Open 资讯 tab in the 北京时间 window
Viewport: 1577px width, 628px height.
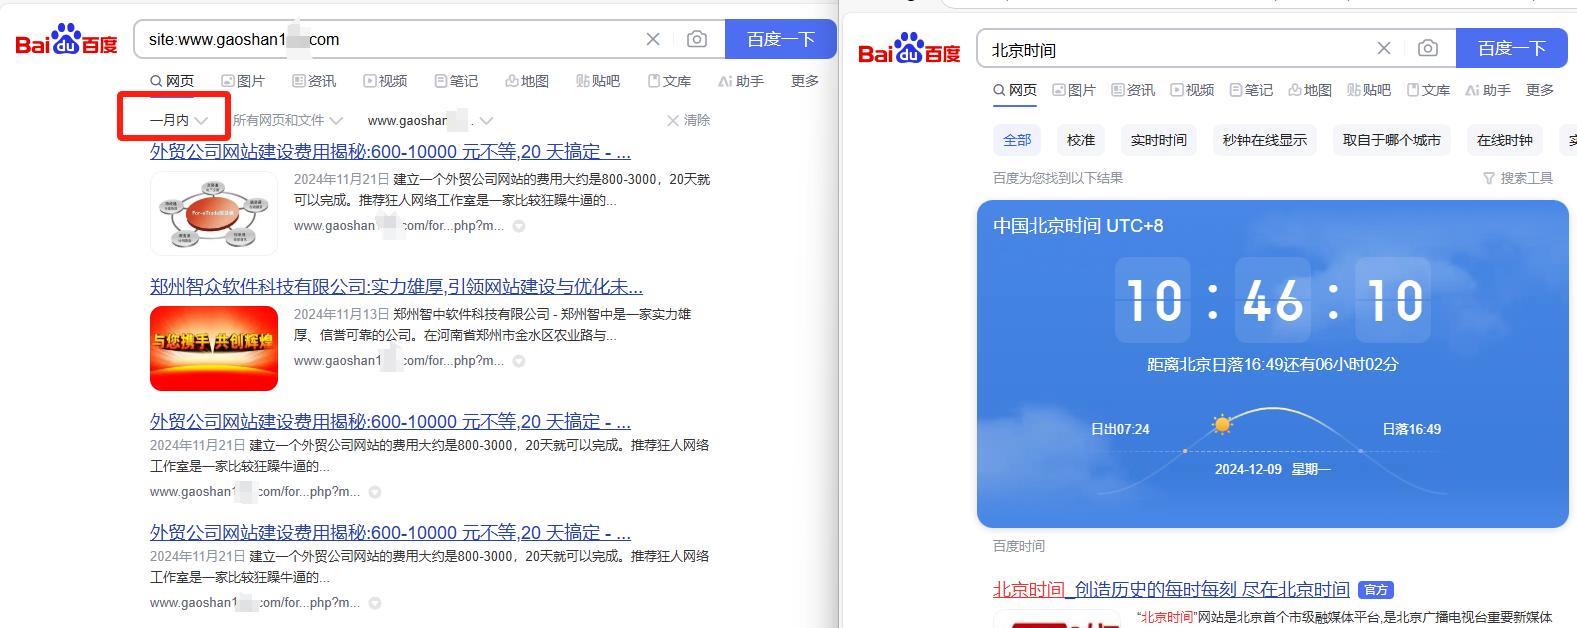1133,90
